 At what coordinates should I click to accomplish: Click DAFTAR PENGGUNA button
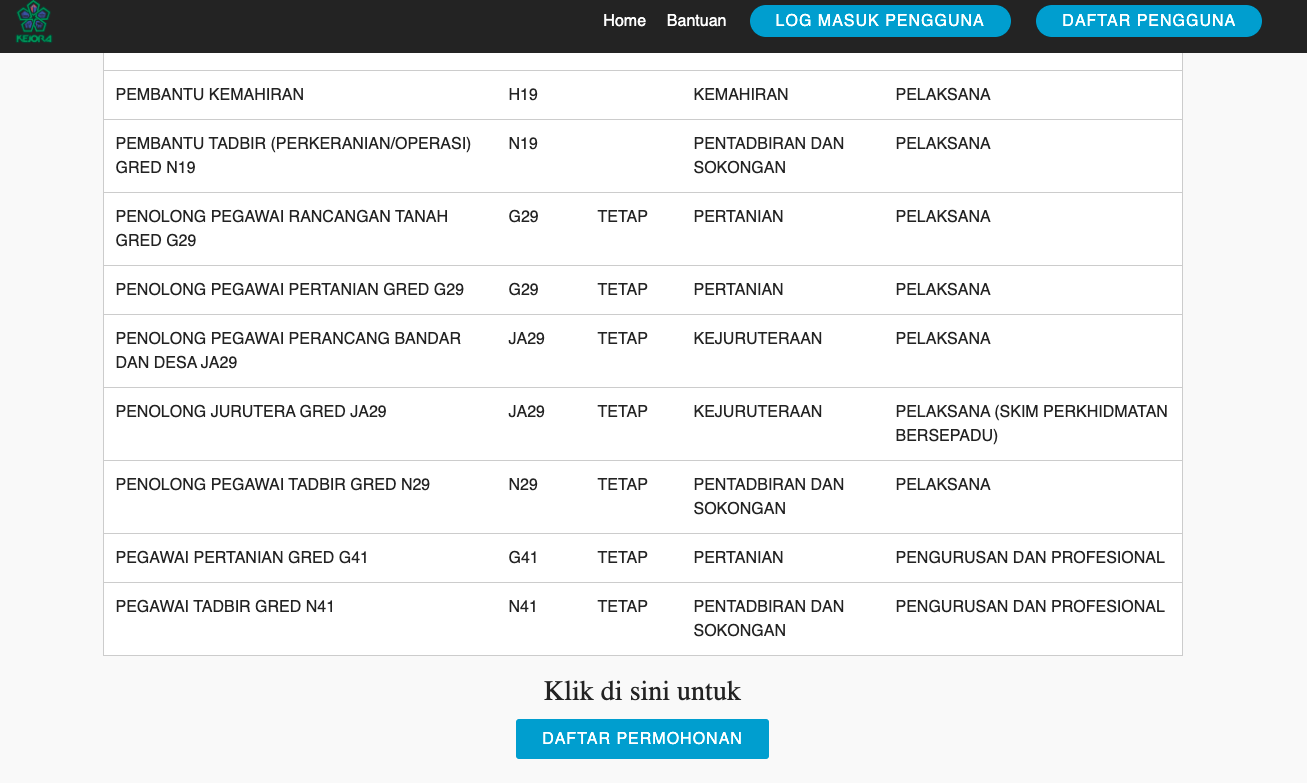pyautogui.click(x=1148, y=20)
